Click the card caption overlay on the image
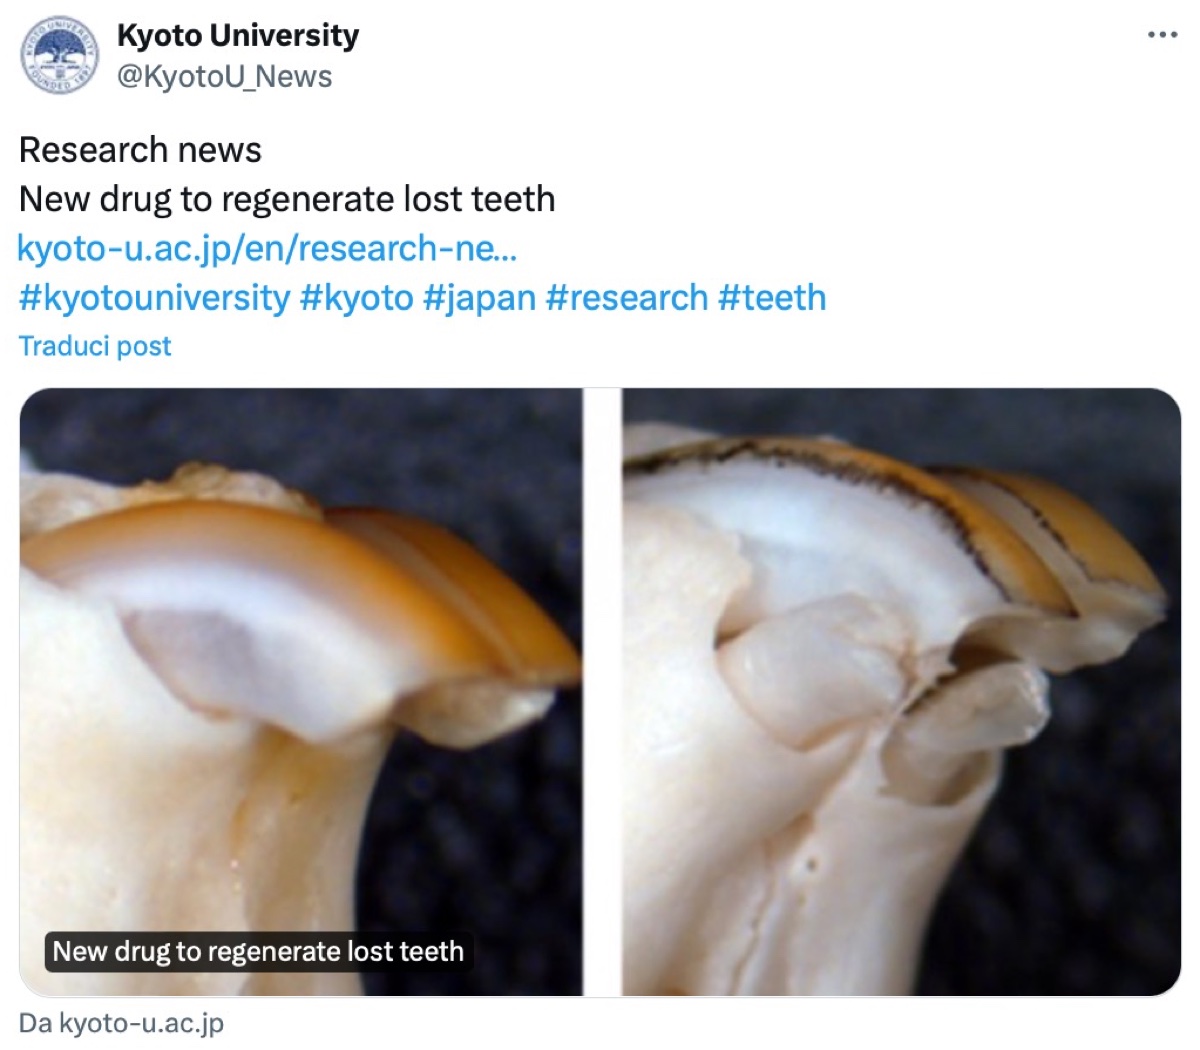This screenshot has width=1200, height=1050. (x=258, y=951)
